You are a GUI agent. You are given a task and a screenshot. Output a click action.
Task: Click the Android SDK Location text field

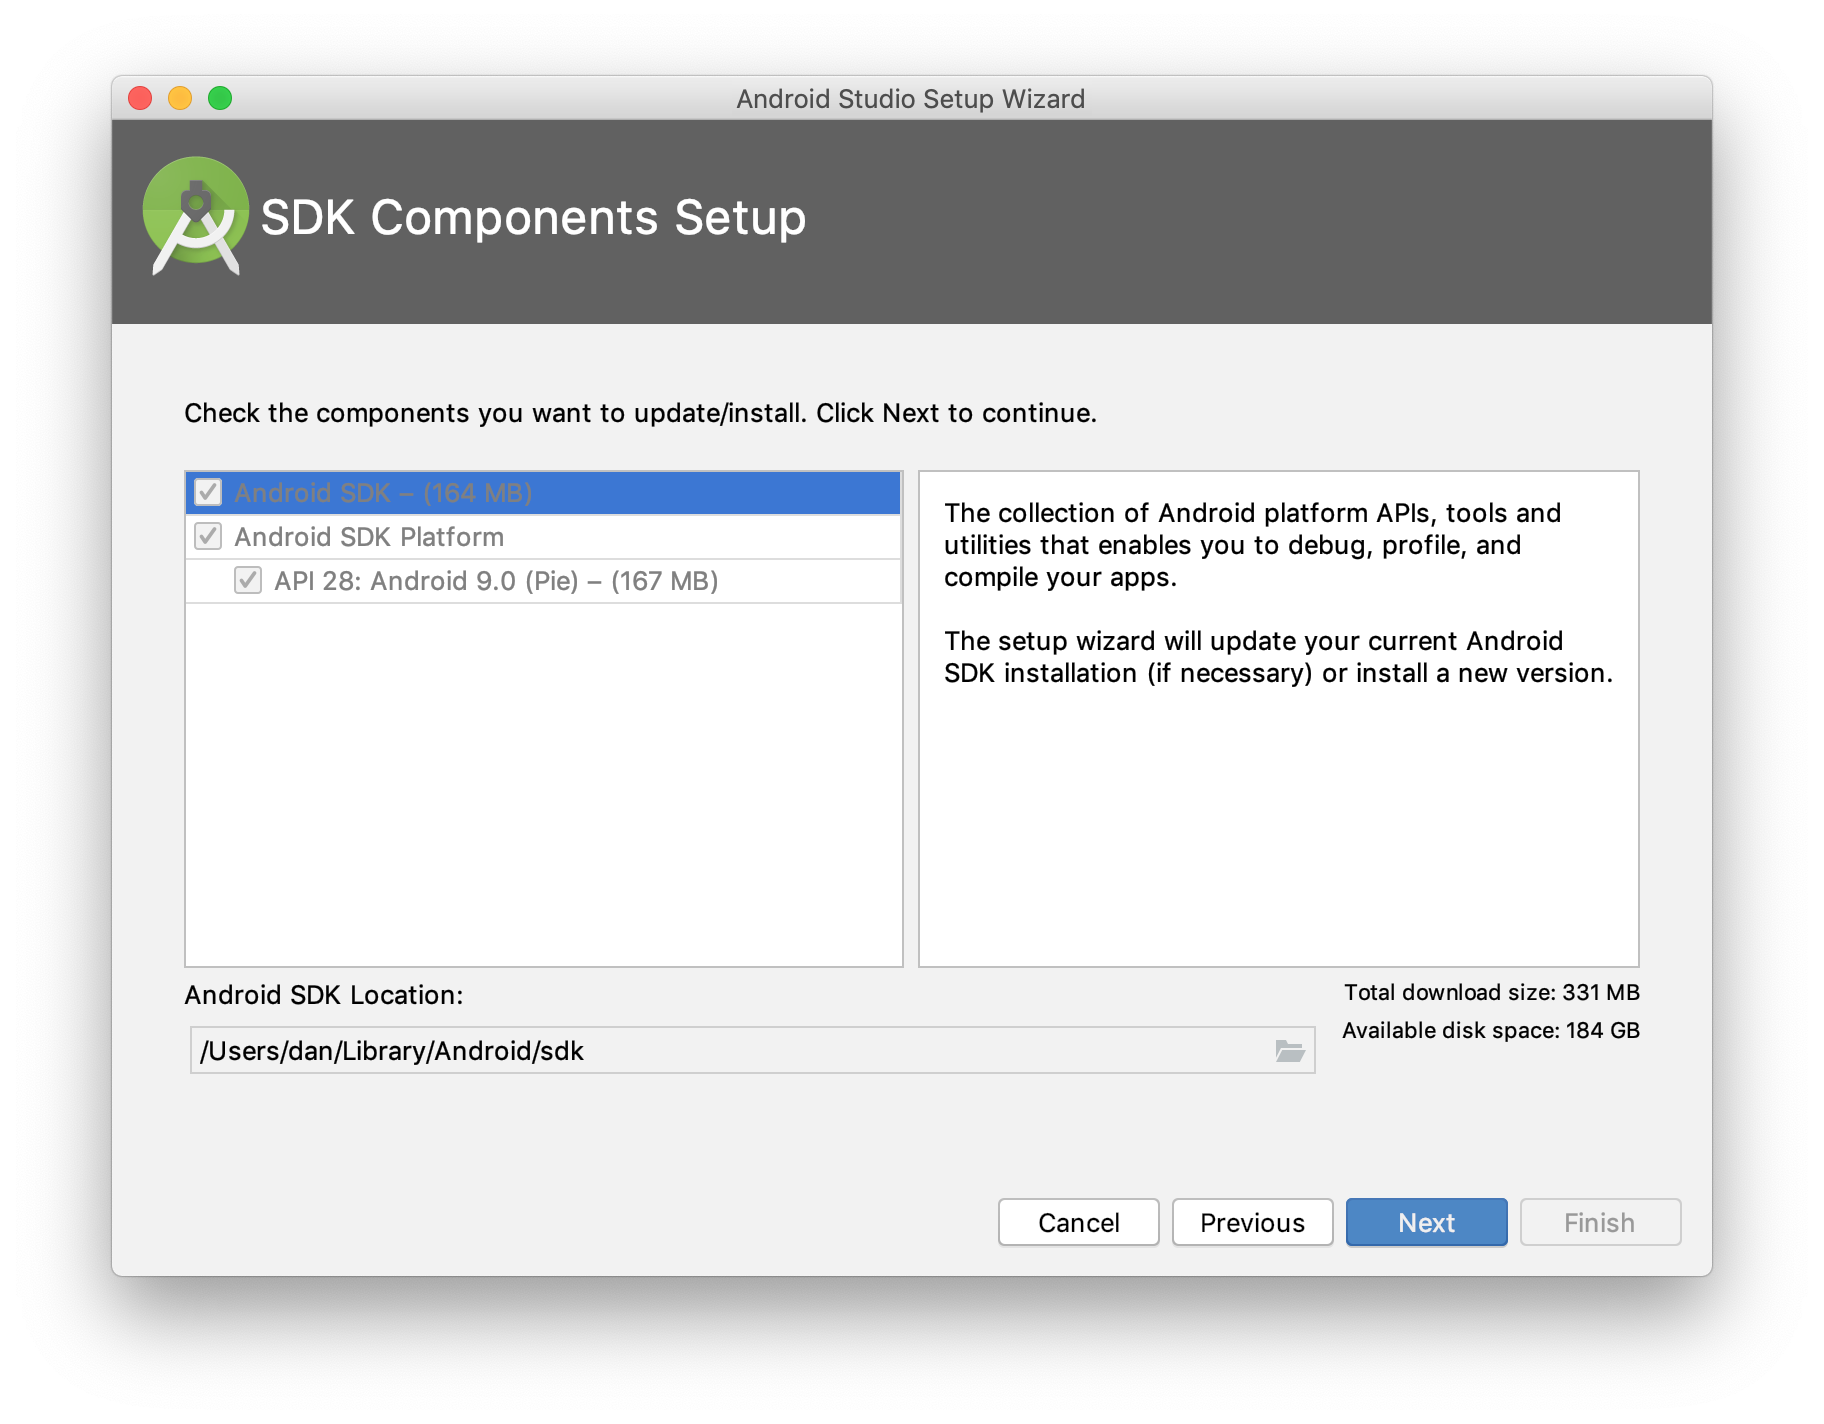[x=700, y=1051]
